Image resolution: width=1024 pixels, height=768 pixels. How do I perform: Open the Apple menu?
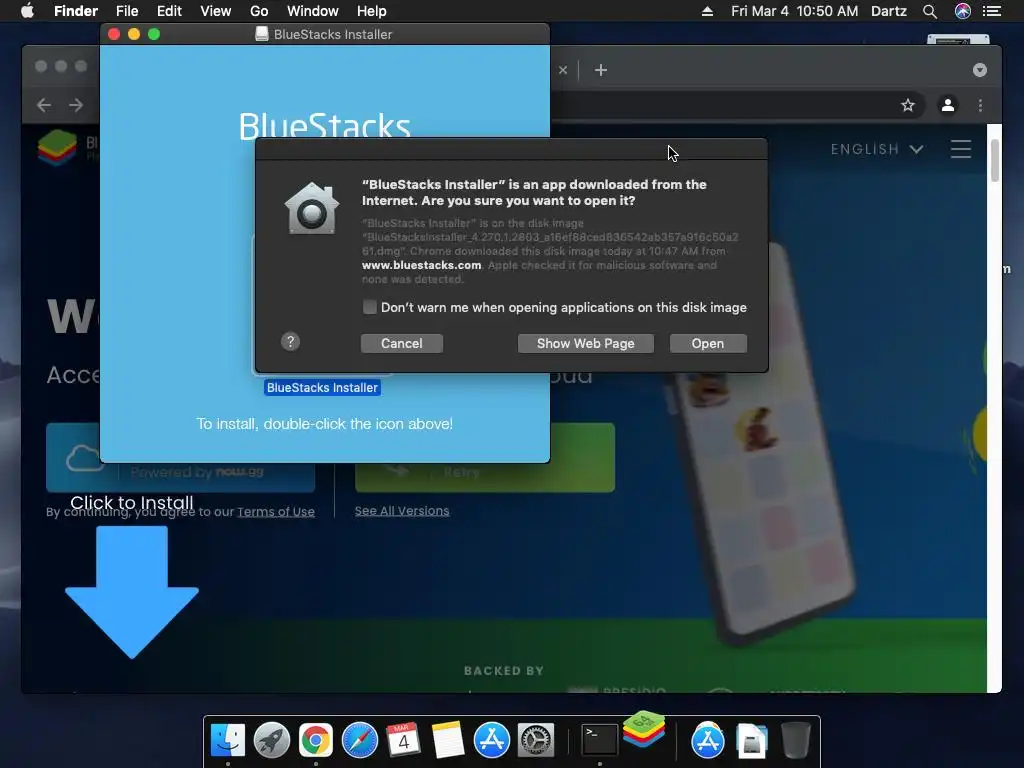click(x=27, y=11)
